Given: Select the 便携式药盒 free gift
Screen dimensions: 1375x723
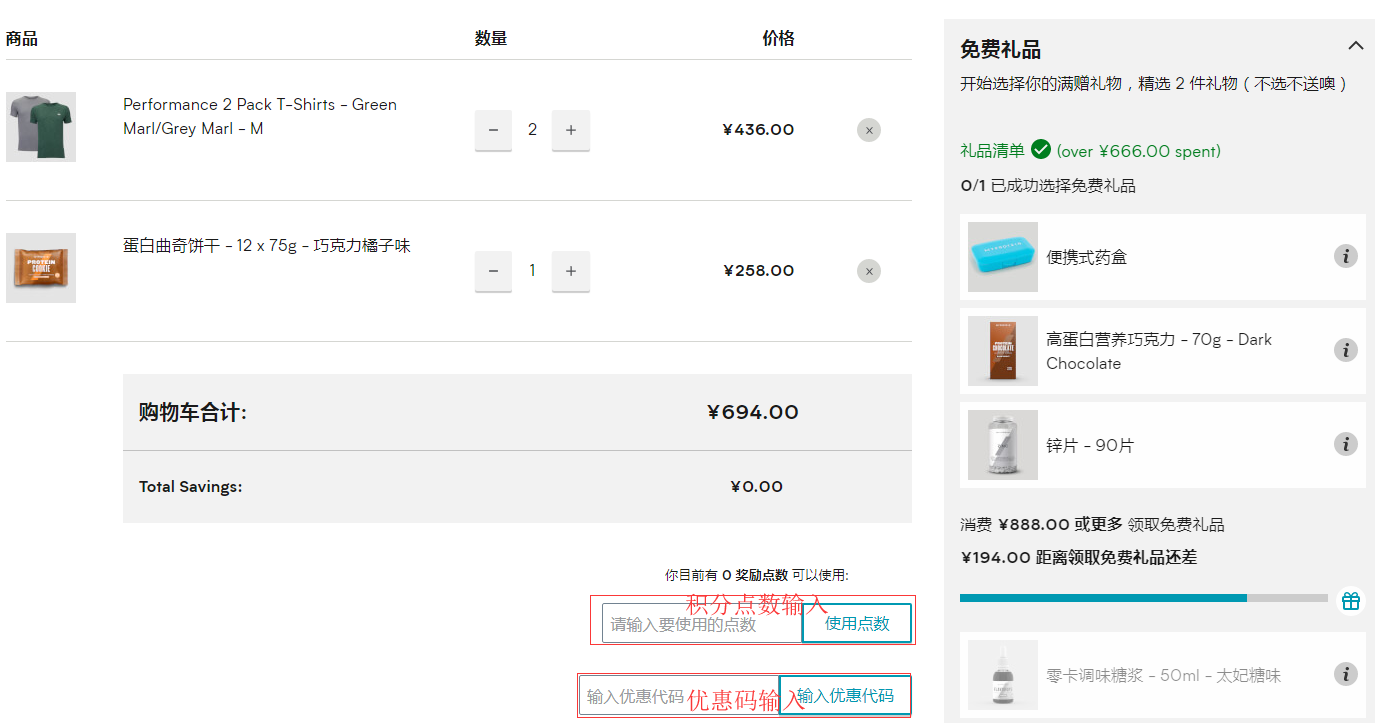Looking at the screenshot, I should (x=1086, y=257).
